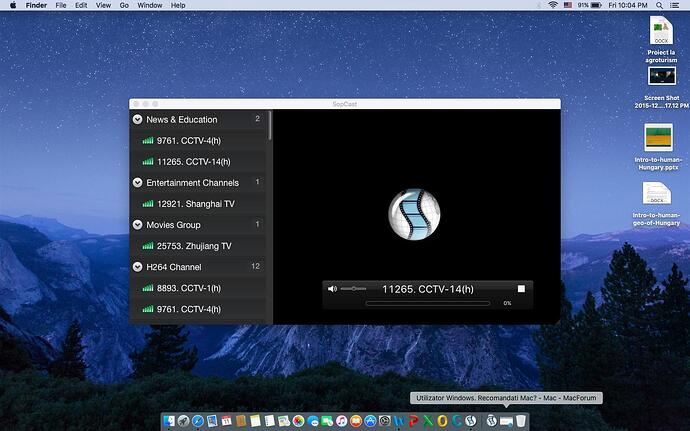Adjust the volume slider in player controls

[x=353, y=289]
